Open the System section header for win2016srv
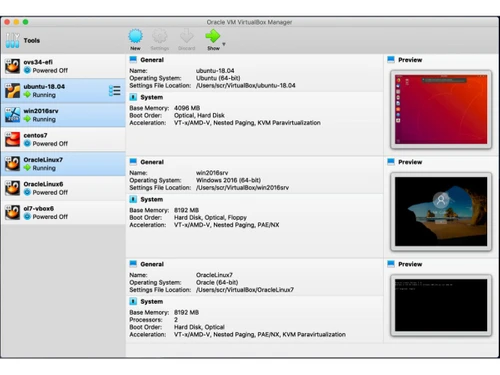500x375 pixels. [x=152, y=199]
